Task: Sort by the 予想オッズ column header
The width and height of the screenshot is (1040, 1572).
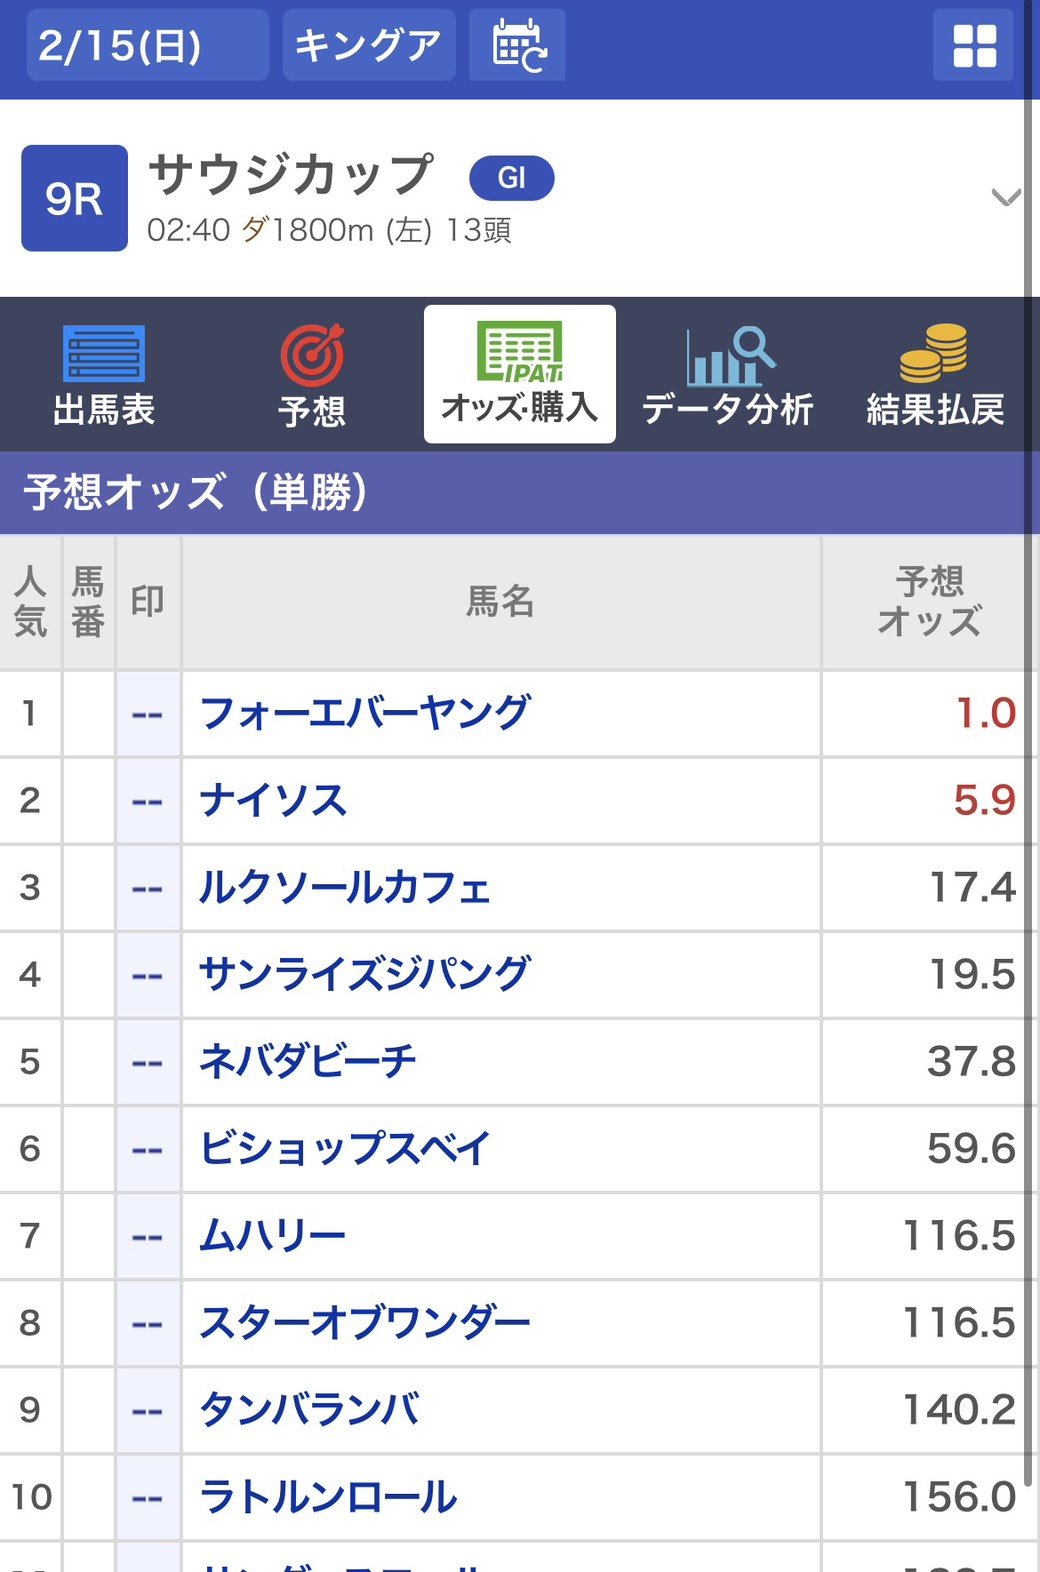Action: coord(929,602)
